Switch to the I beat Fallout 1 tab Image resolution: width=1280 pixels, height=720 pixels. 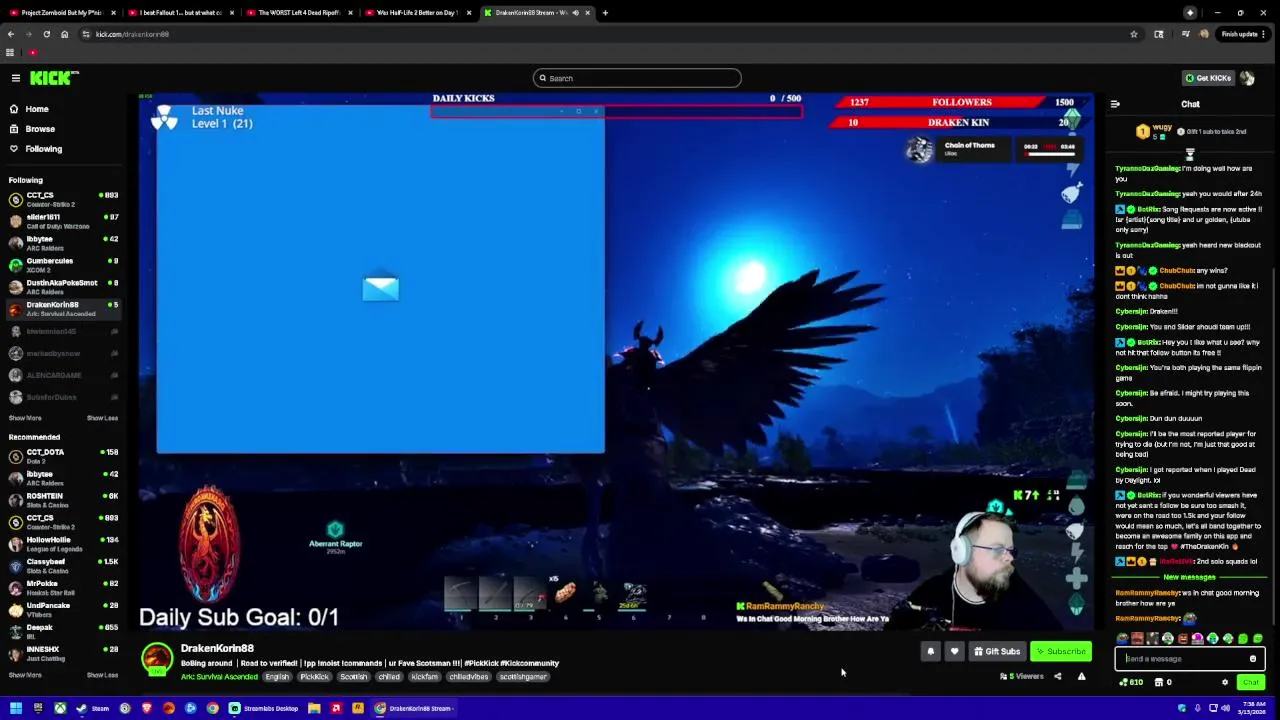click(180, 13)
